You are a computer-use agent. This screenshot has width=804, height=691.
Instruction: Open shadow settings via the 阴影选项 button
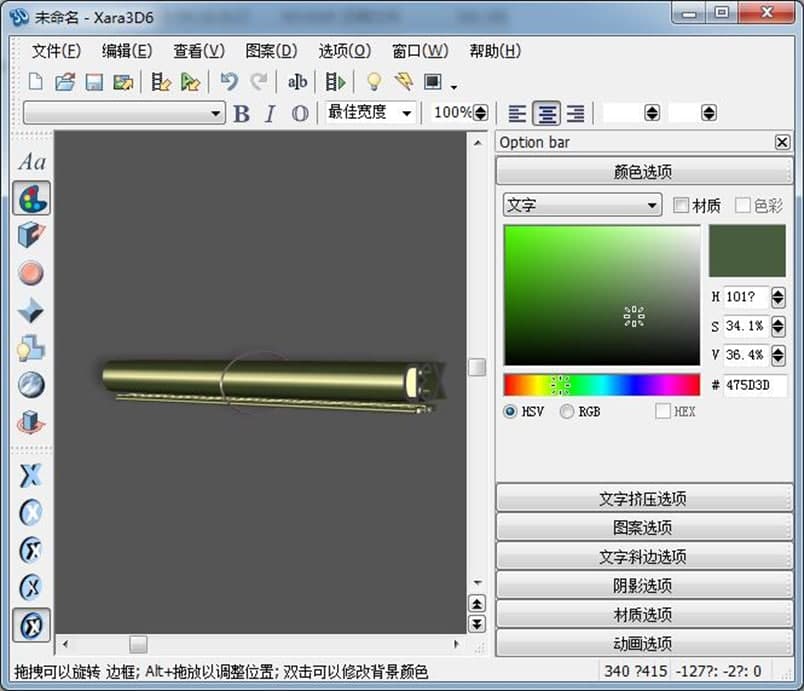pyautogui.click(x=644, y=585)
